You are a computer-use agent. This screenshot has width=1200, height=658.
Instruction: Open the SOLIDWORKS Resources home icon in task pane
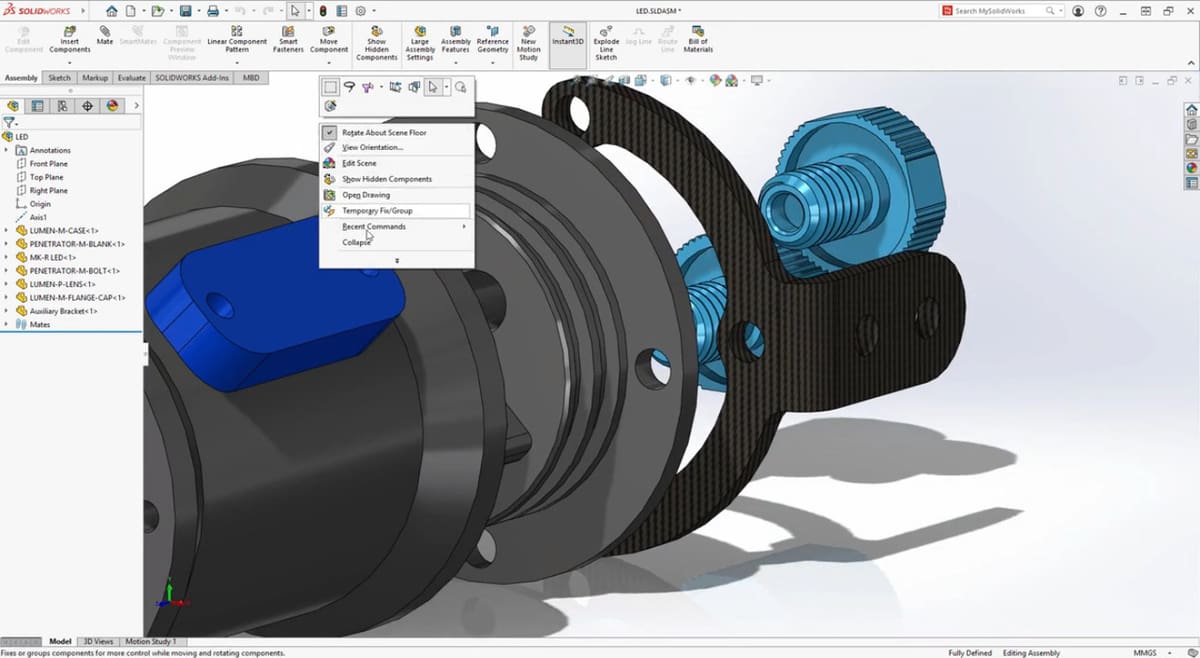click(x=1191, y=110)
